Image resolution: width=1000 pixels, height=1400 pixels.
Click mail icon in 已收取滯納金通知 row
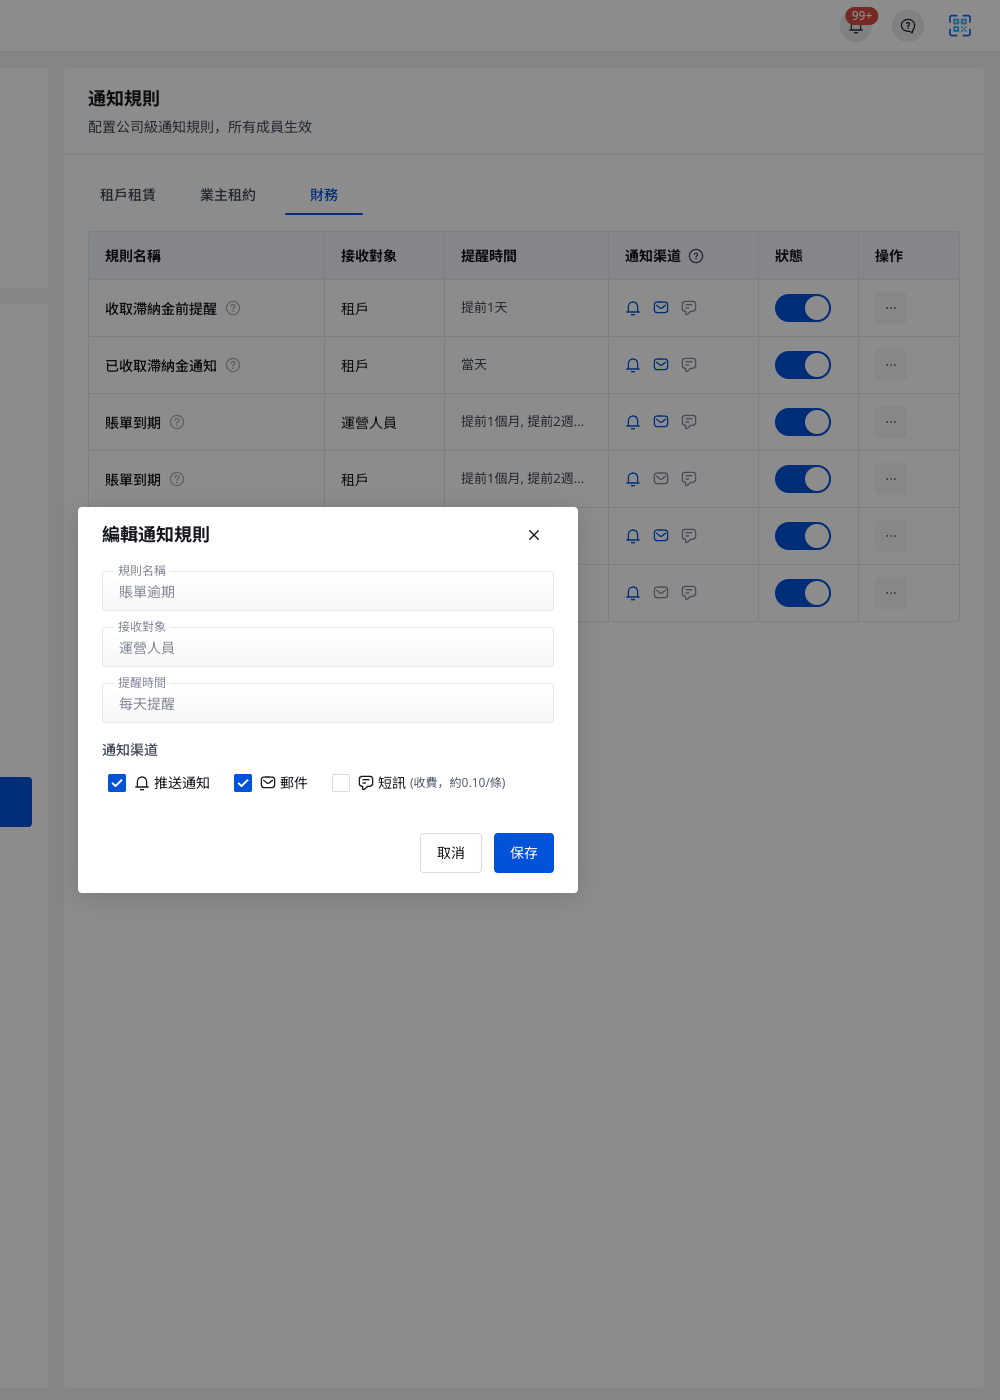(661, 365)
